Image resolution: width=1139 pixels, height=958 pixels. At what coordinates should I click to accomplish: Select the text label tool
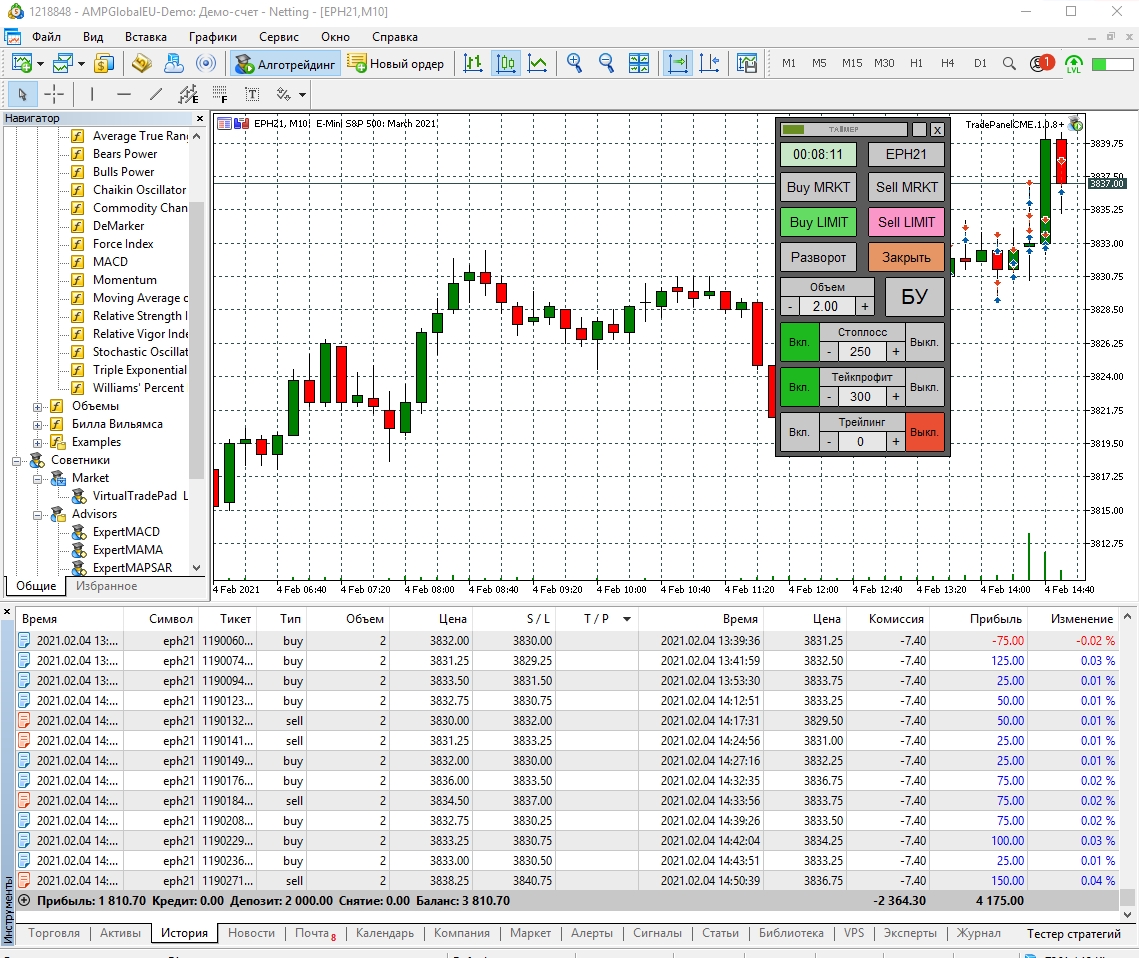[x=252, y=94]
